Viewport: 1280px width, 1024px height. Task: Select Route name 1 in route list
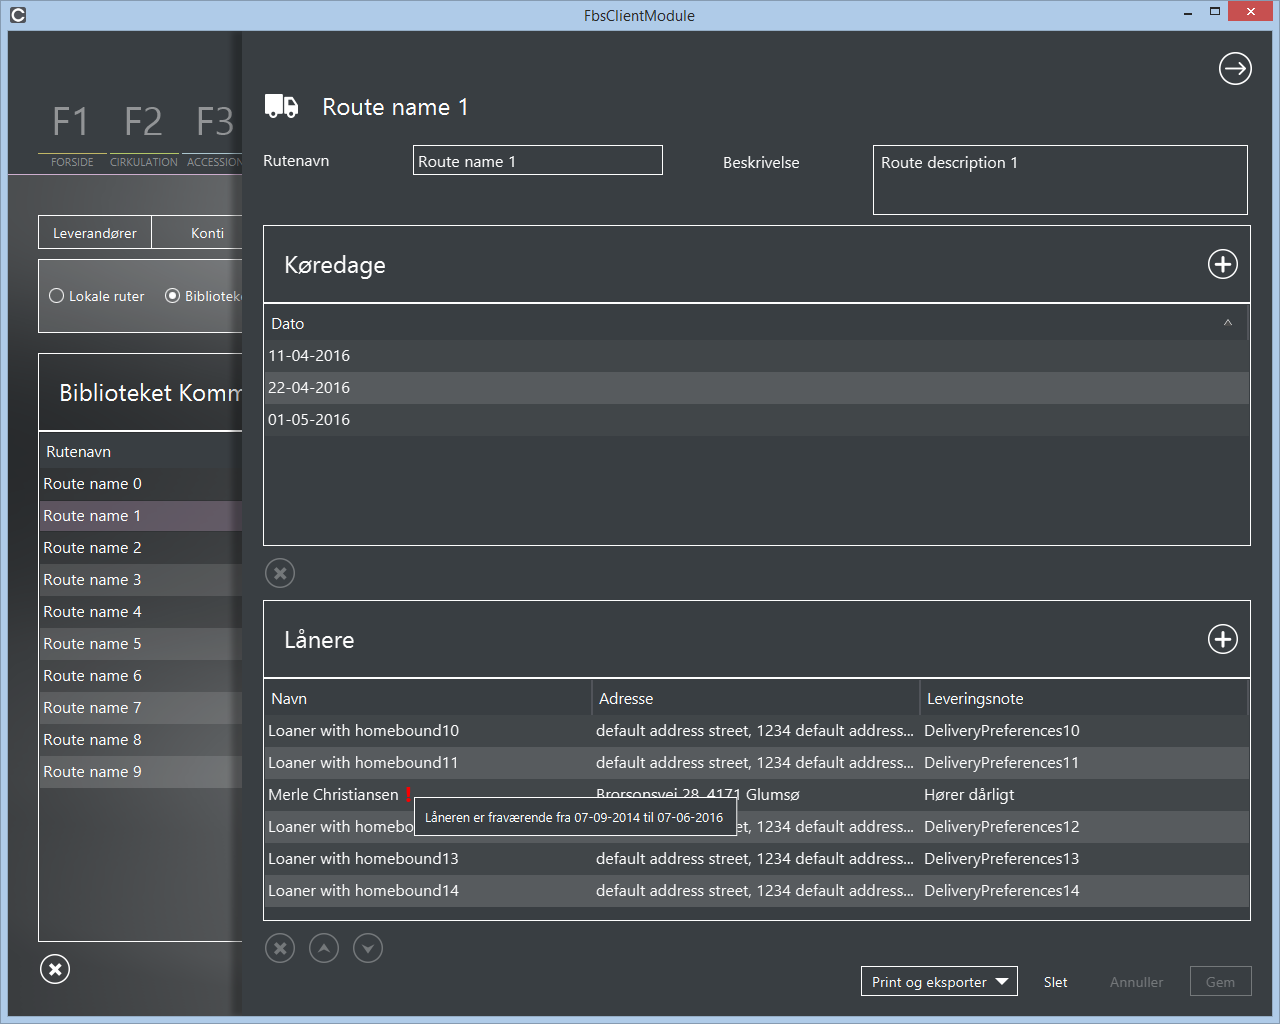(141, 515)
